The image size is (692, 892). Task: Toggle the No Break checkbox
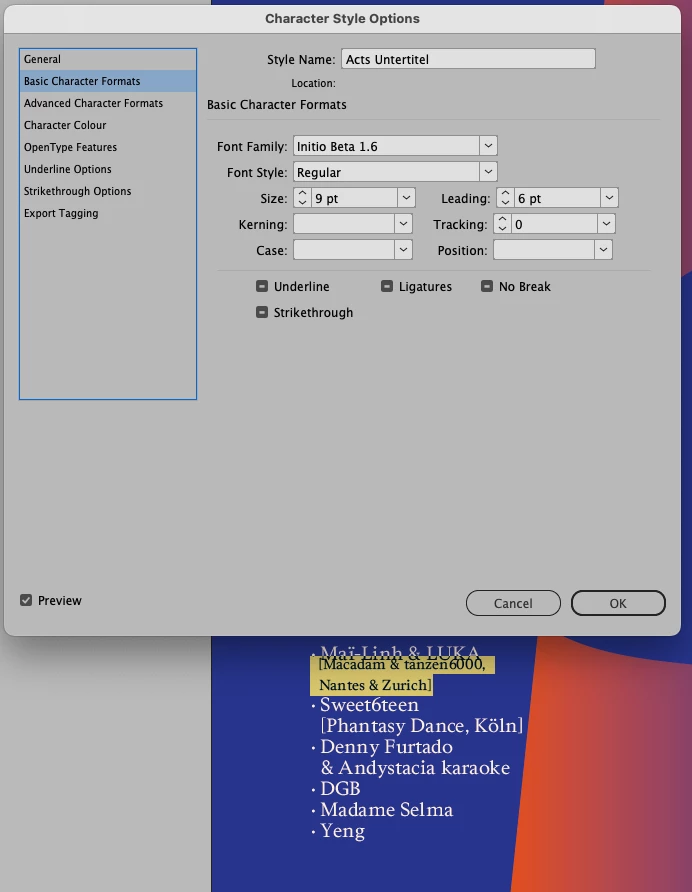tap(487, 286)
